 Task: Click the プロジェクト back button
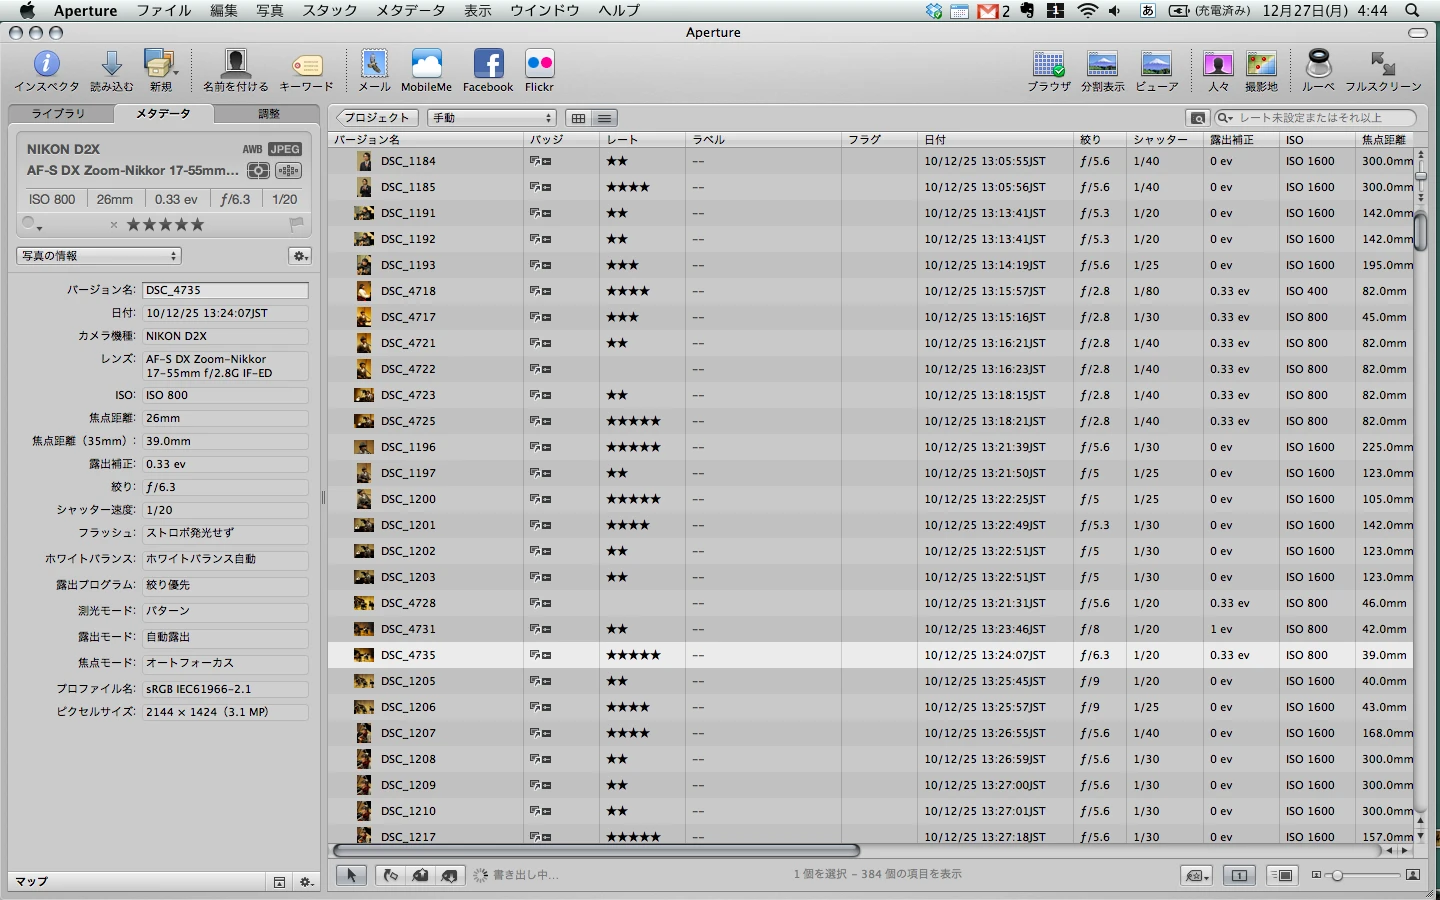376,118
